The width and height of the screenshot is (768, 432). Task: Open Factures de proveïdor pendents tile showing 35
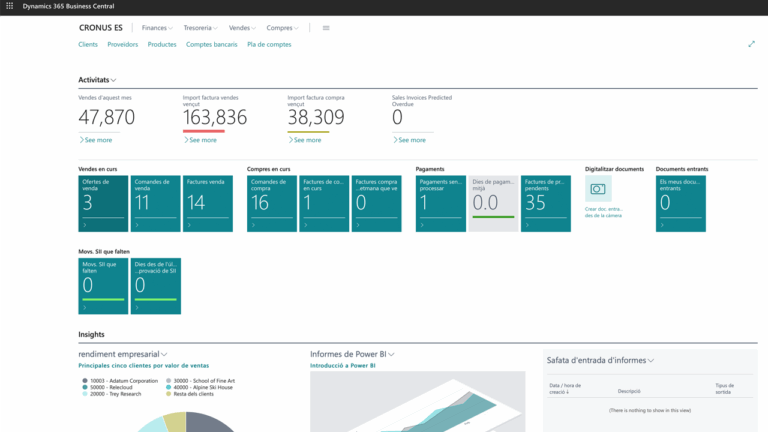click(x=546, y=204)
